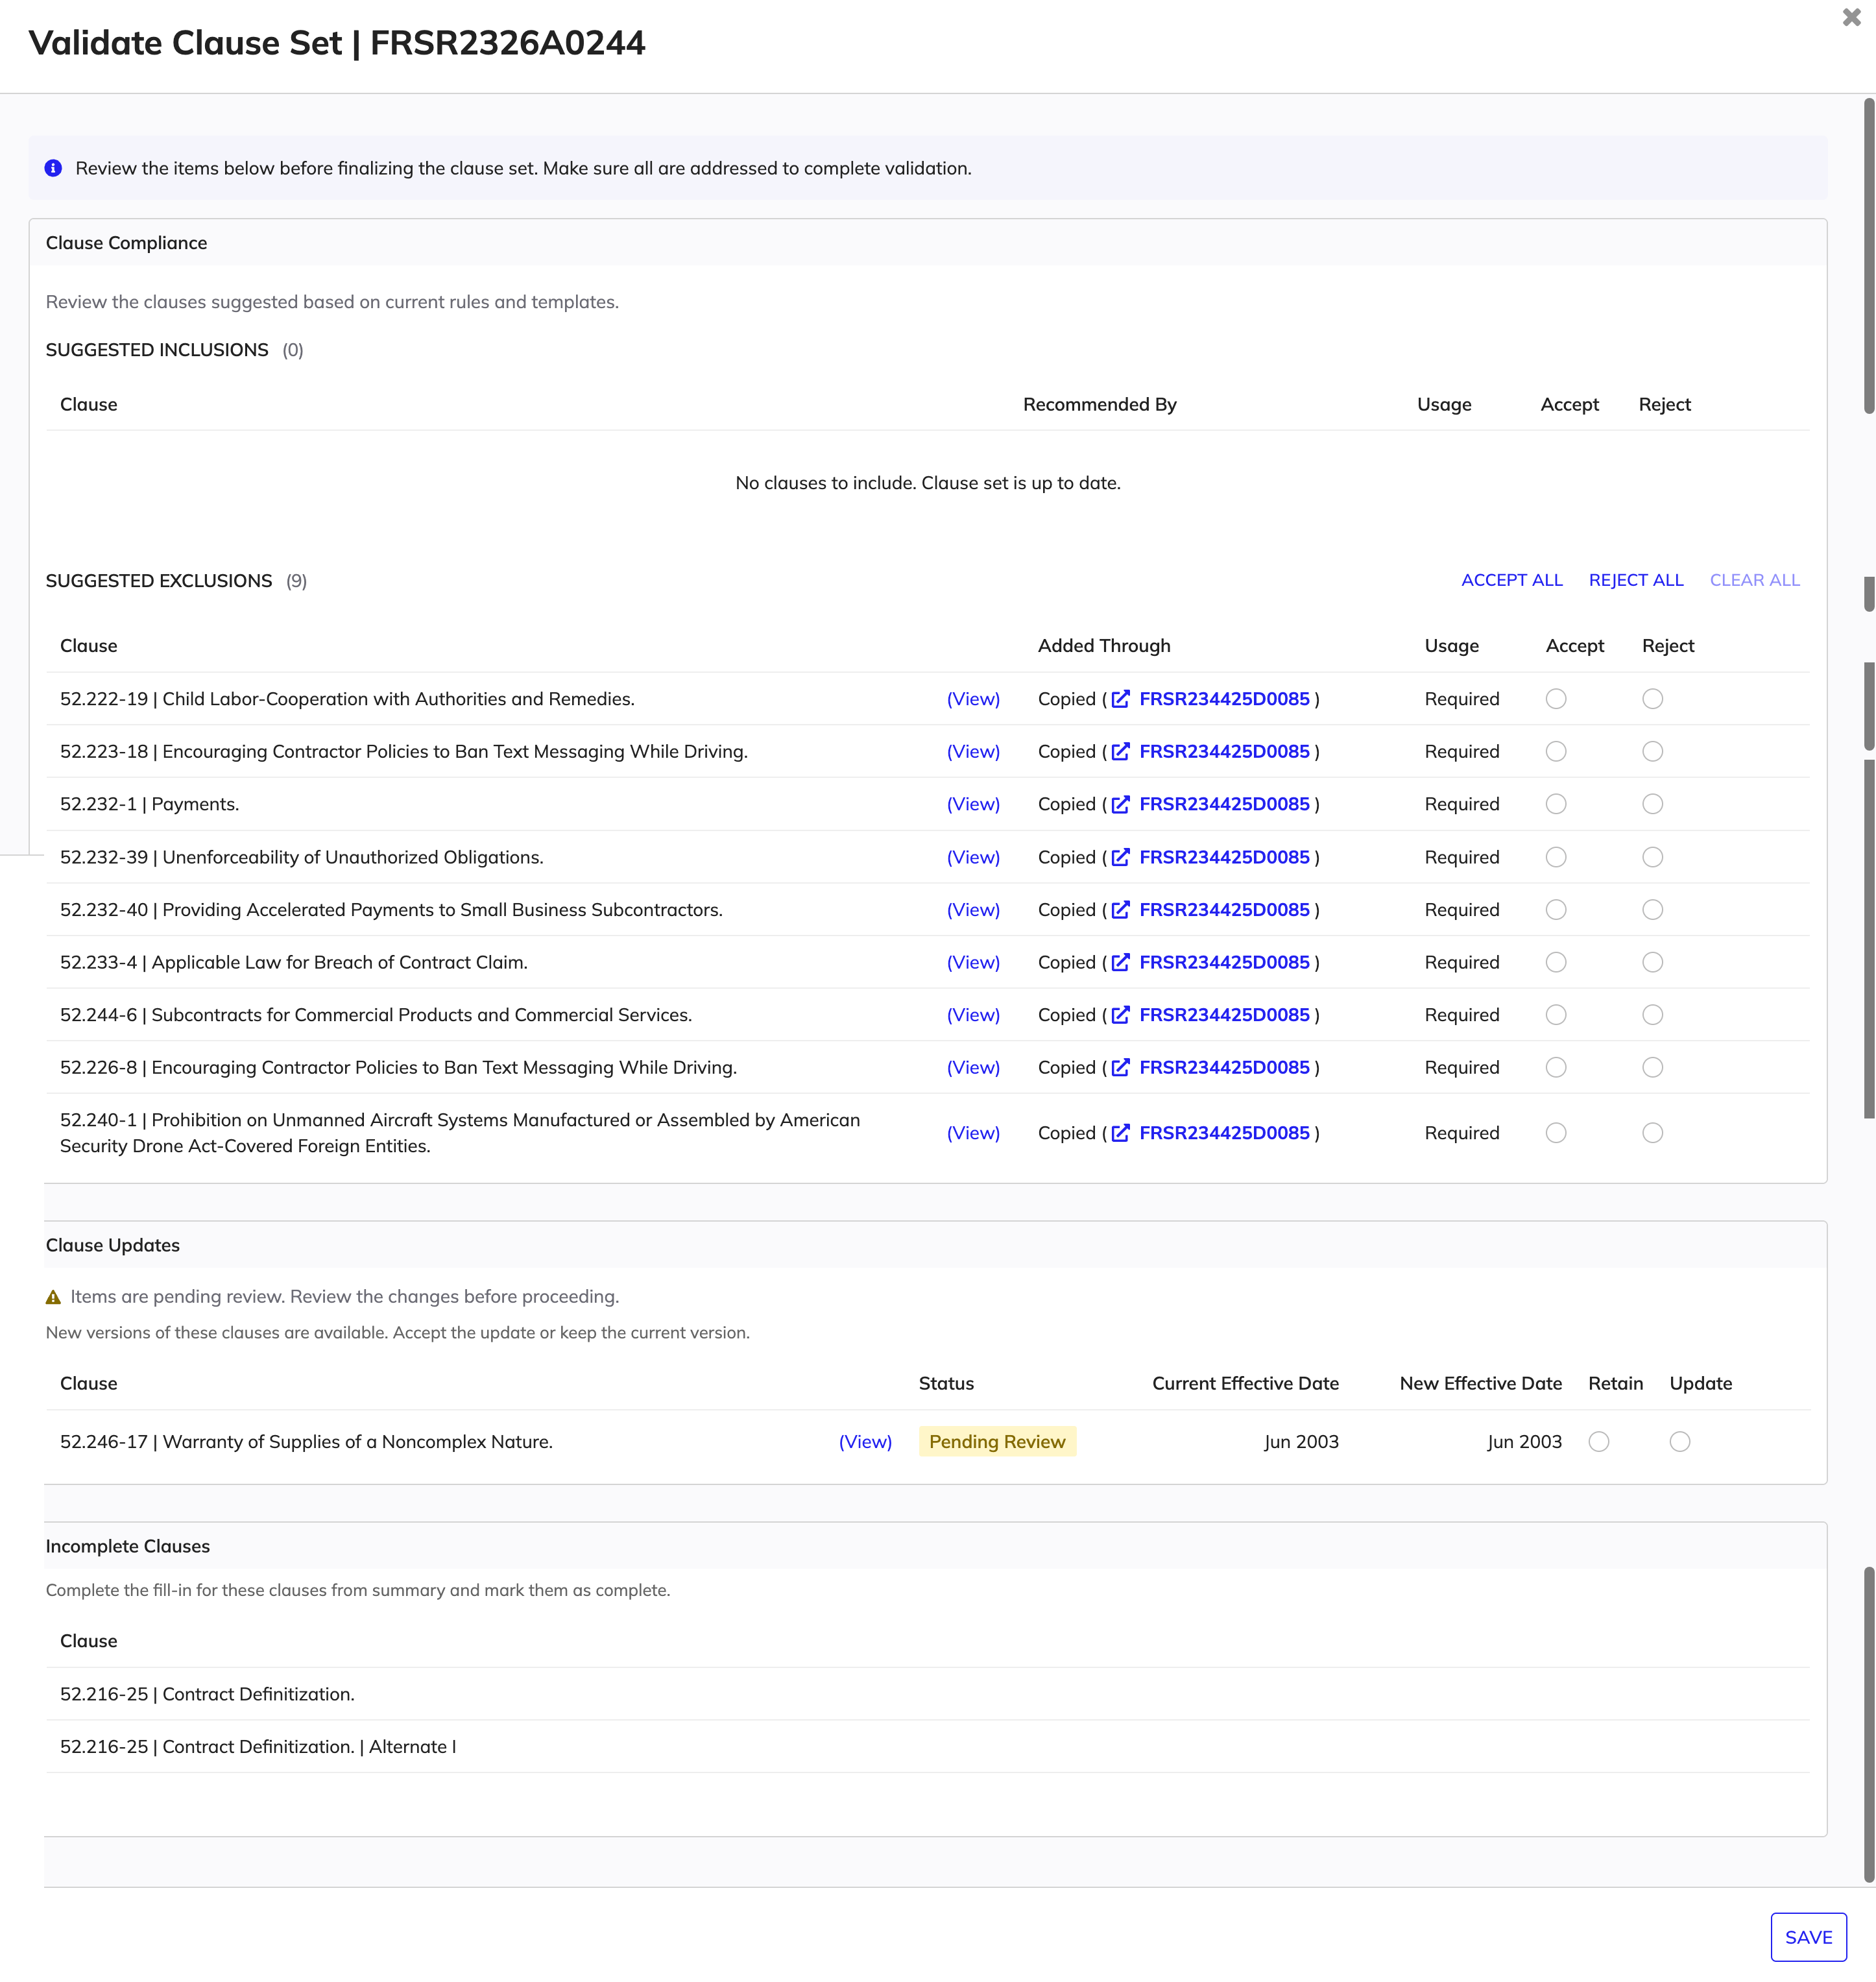Click the Pending Review status badge
Image resolution: width=1876 pixels, height=1982 pixels.
point(997,1442)
